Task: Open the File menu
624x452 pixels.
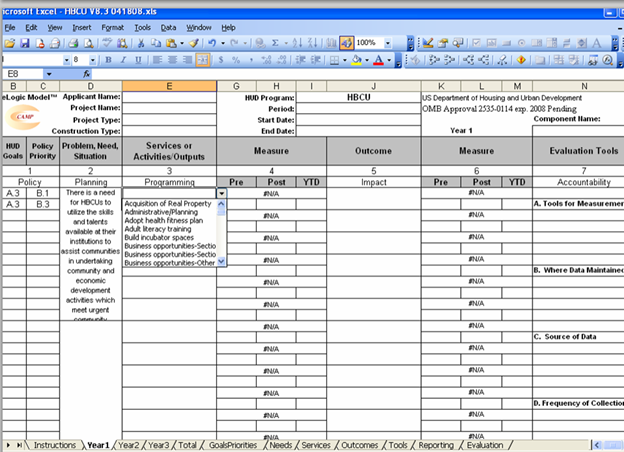Action: click(10, 27)
